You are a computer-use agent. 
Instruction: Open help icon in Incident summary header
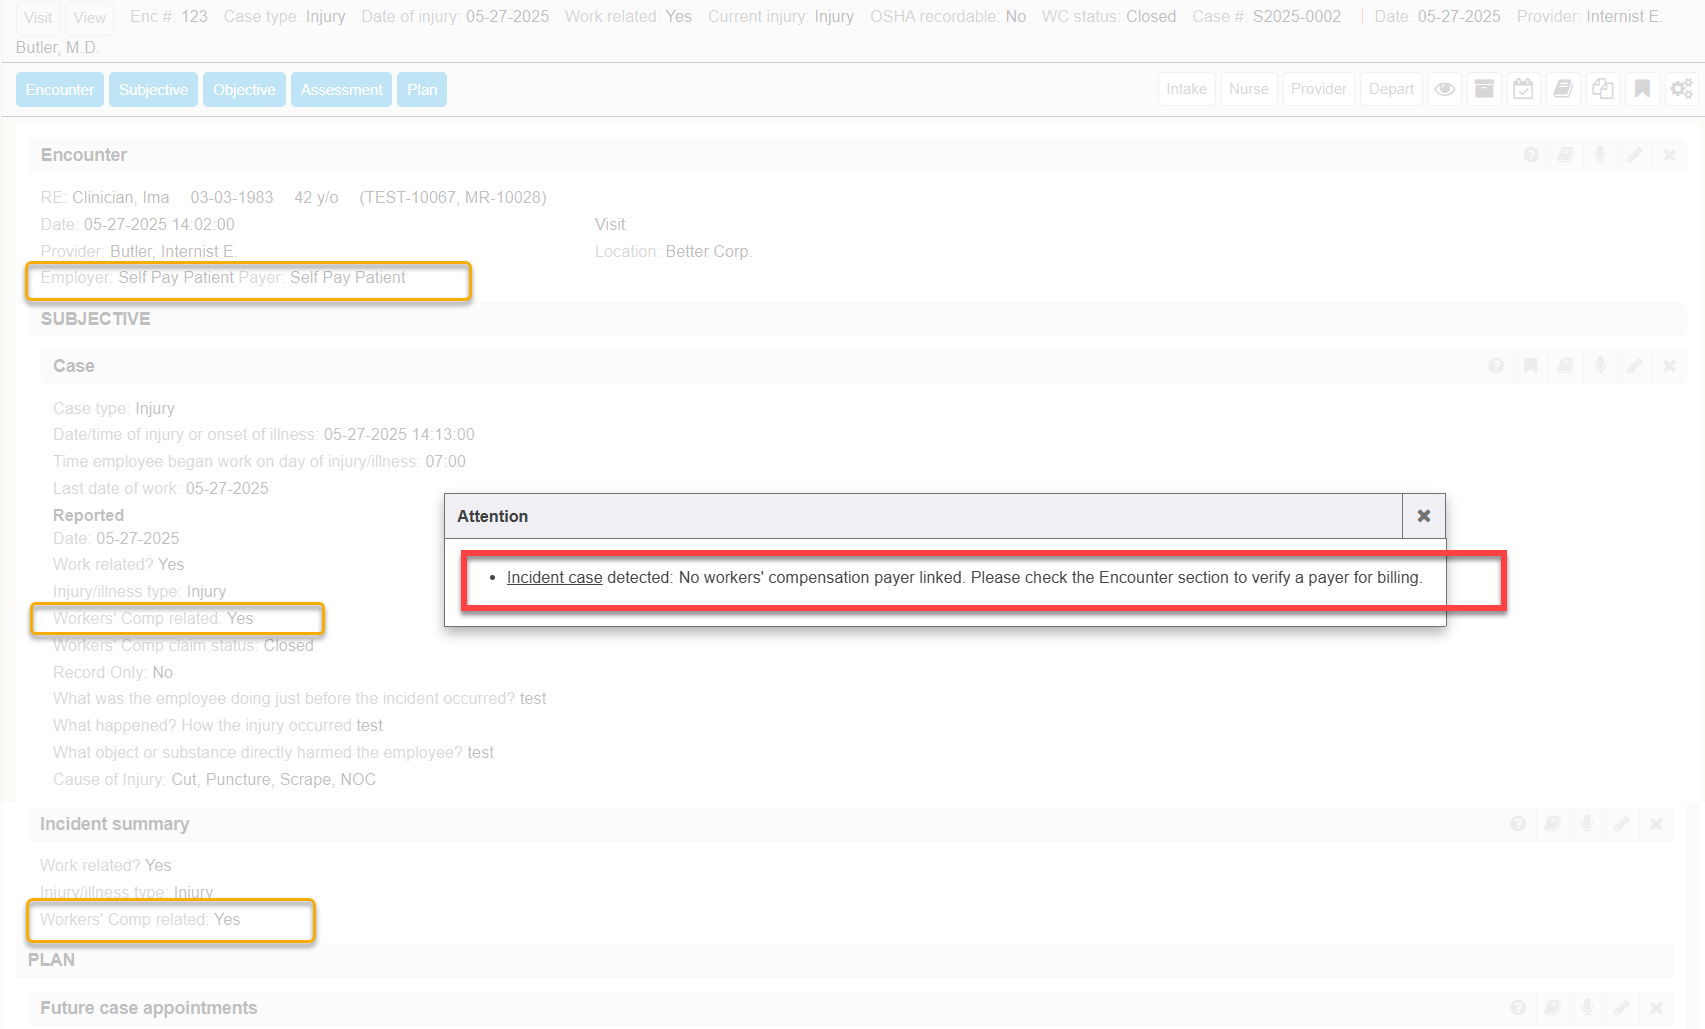1518,824
